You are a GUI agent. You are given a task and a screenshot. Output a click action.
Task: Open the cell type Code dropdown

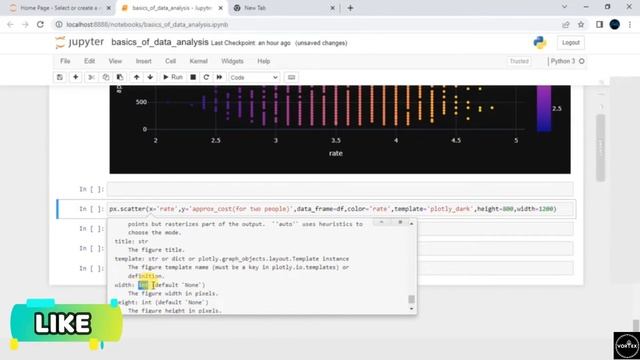click(x=254, y=78)
